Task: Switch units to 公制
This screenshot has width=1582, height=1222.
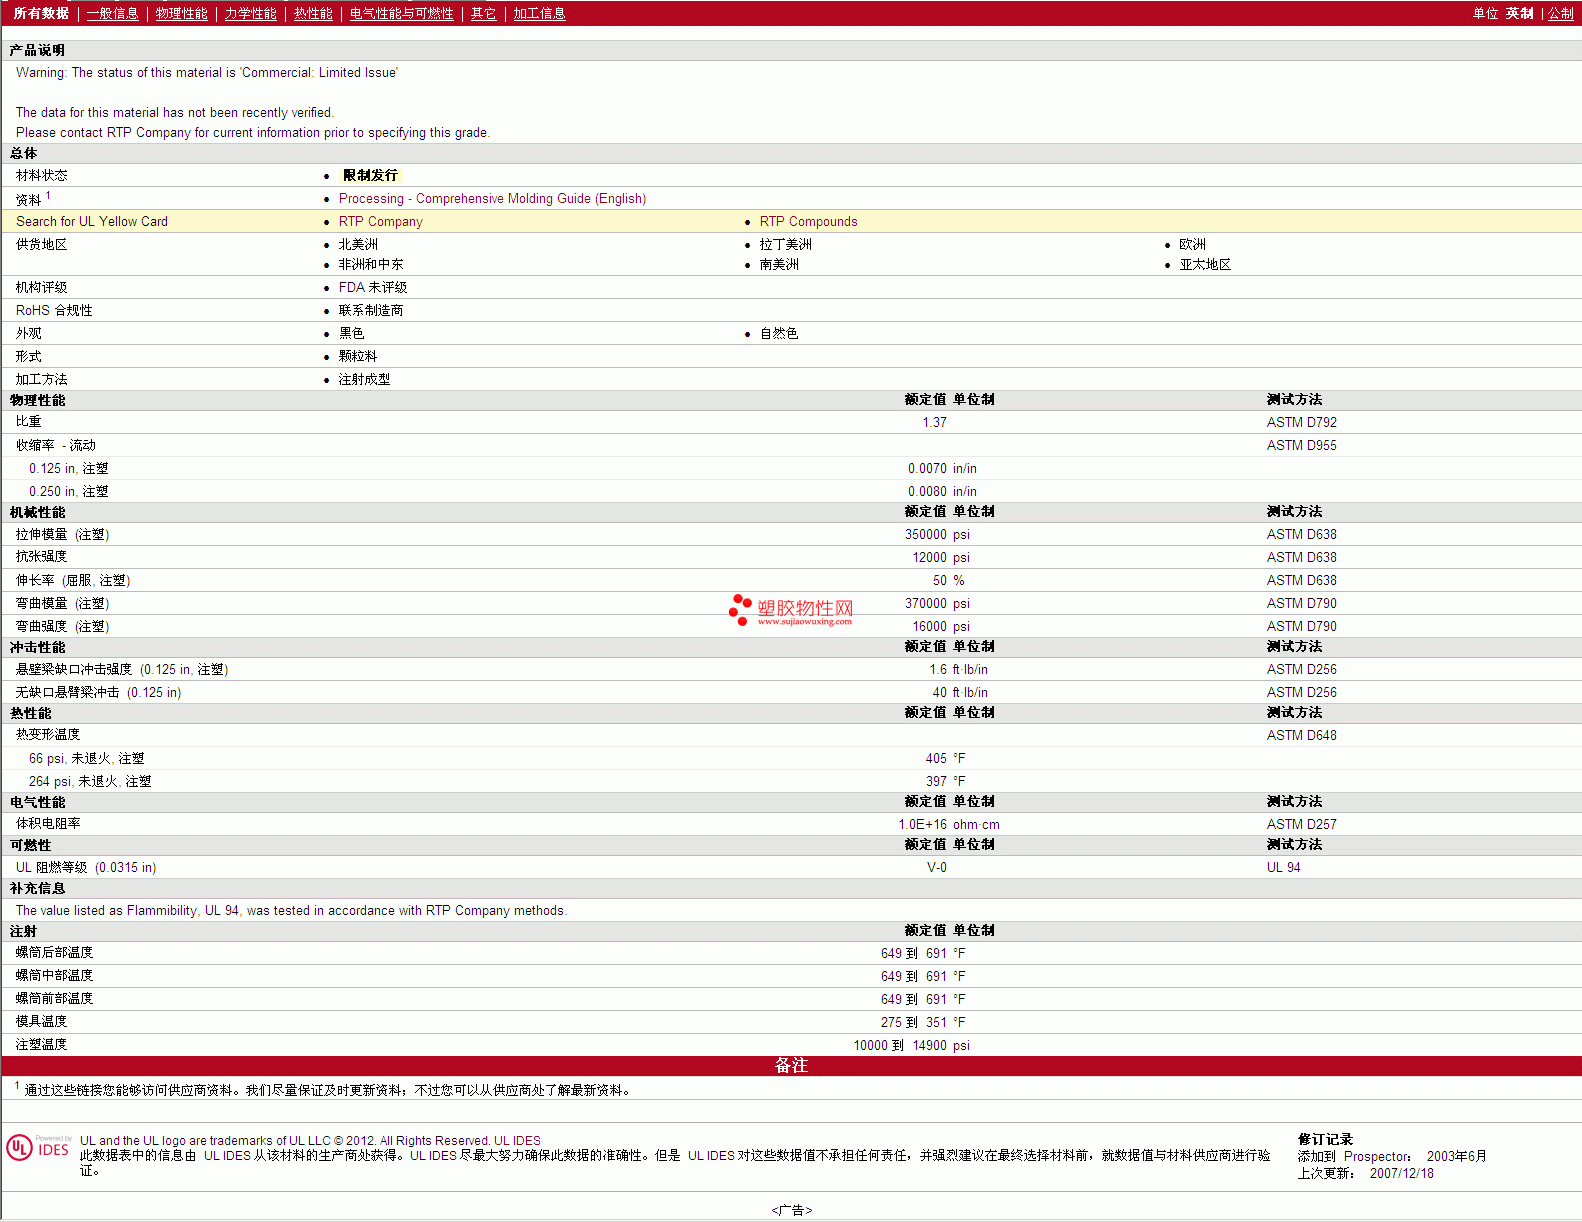Action: (1560, 13)
